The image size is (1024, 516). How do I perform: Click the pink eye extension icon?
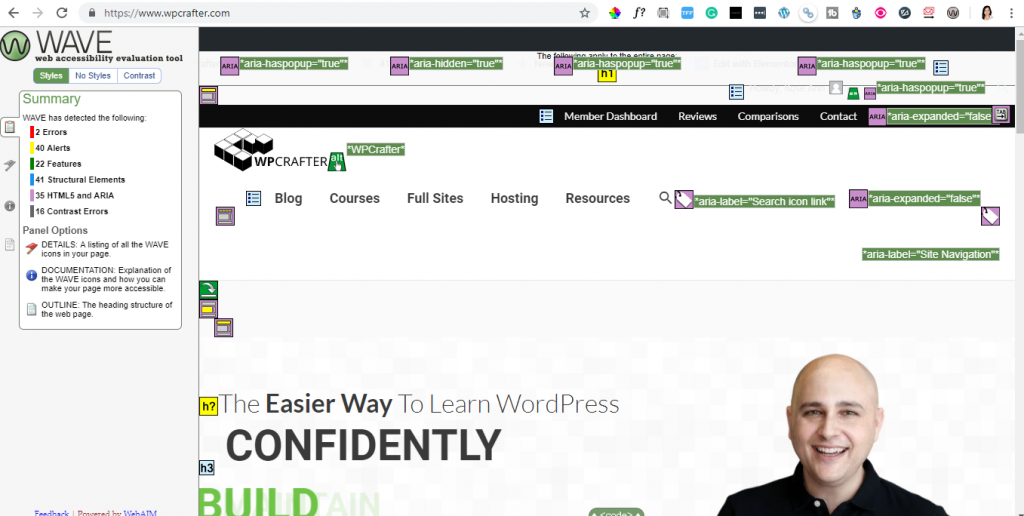(880, 12)
